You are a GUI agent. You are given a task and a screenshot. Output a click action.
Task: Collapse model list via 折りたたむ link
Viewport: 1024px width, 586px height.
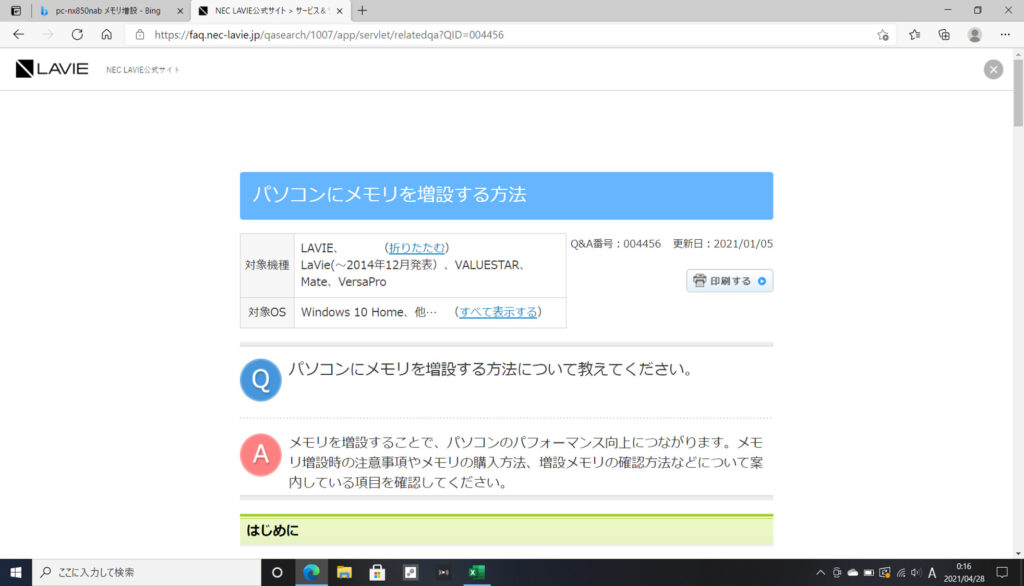coord(417,248)
